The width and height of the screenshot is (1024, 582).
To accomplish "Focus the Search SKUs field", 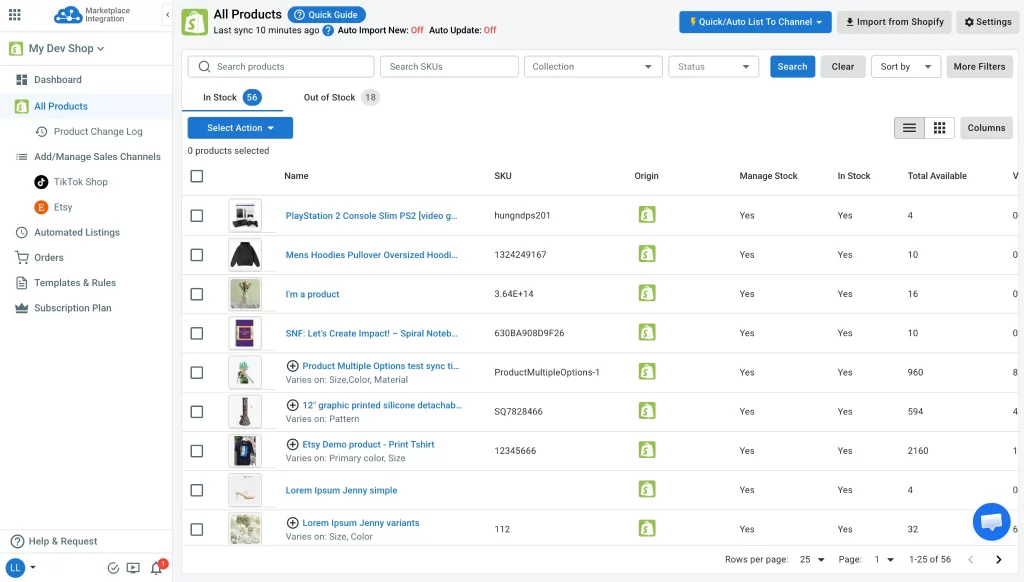I will tap(449, 67).
